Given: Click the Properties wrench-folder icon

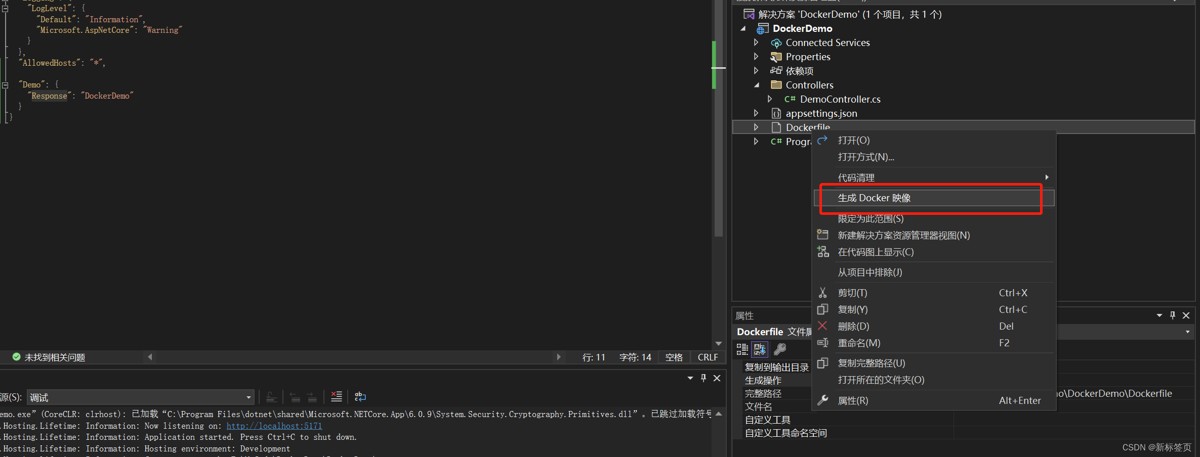Looking at the screenshot, I should pos(776,57).
